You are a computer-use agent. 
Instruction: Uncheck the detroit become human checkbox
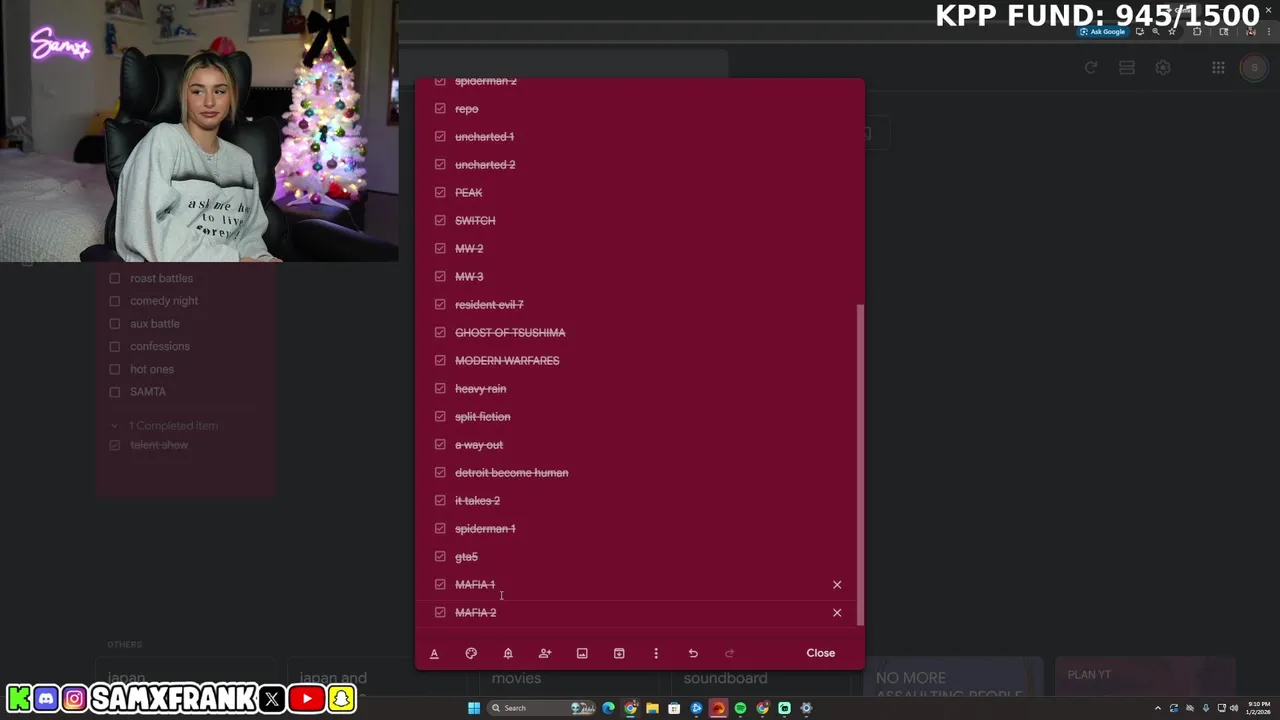pos(440,472)
